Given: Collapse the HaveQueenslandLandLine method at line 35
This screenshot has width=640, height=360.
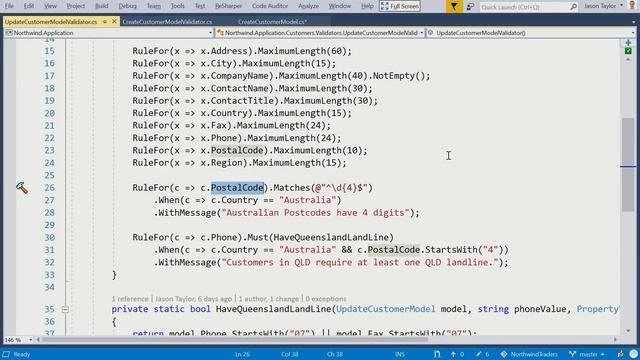Looking at the screenshot, I should [65, 309].
